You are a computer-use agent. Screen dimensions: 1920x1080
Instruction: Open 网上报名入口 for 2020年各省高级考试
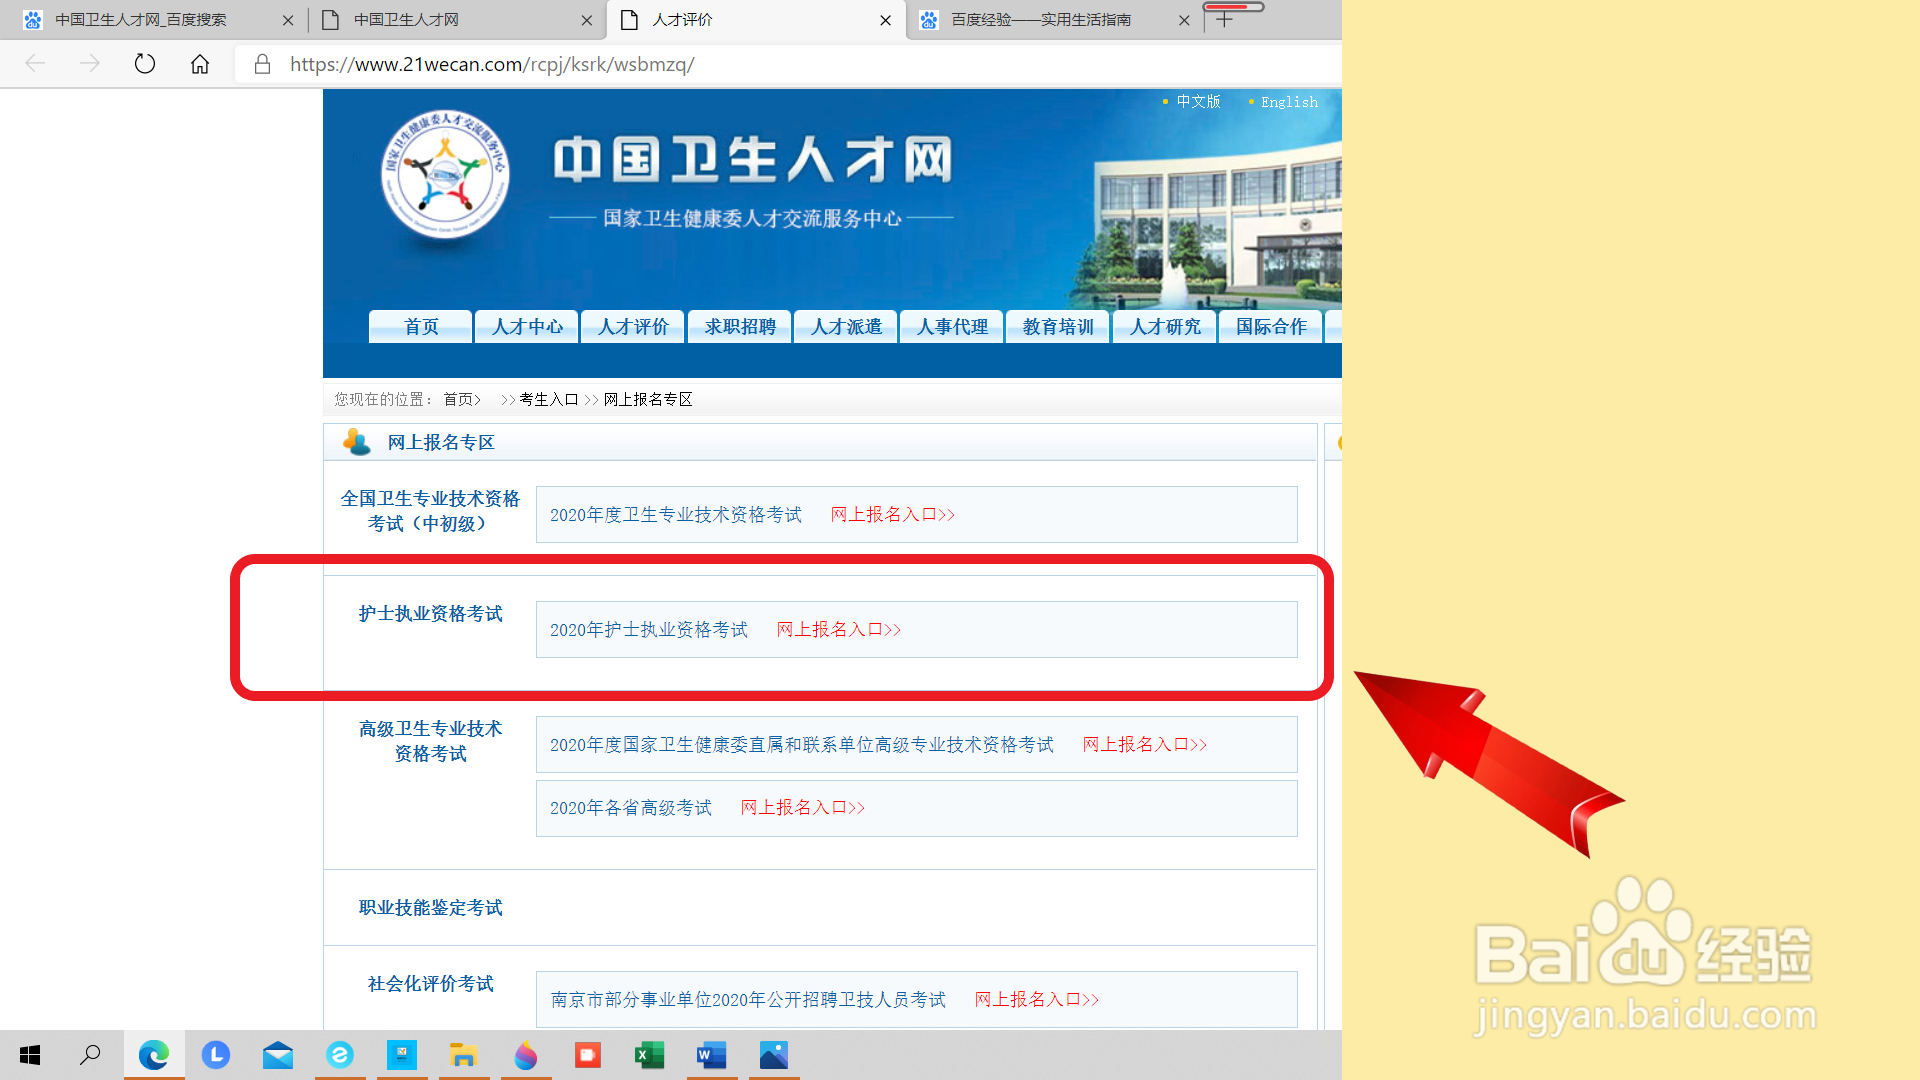coord(803,808)
